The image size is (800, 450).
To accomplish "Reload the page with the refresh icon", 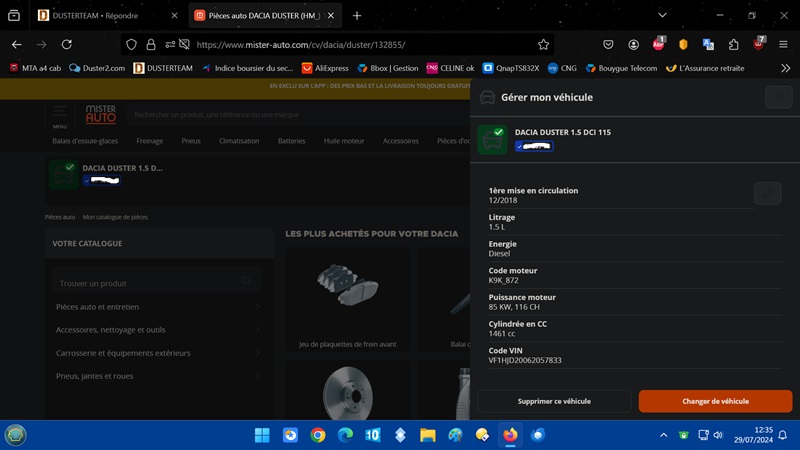I will (66, 45).
